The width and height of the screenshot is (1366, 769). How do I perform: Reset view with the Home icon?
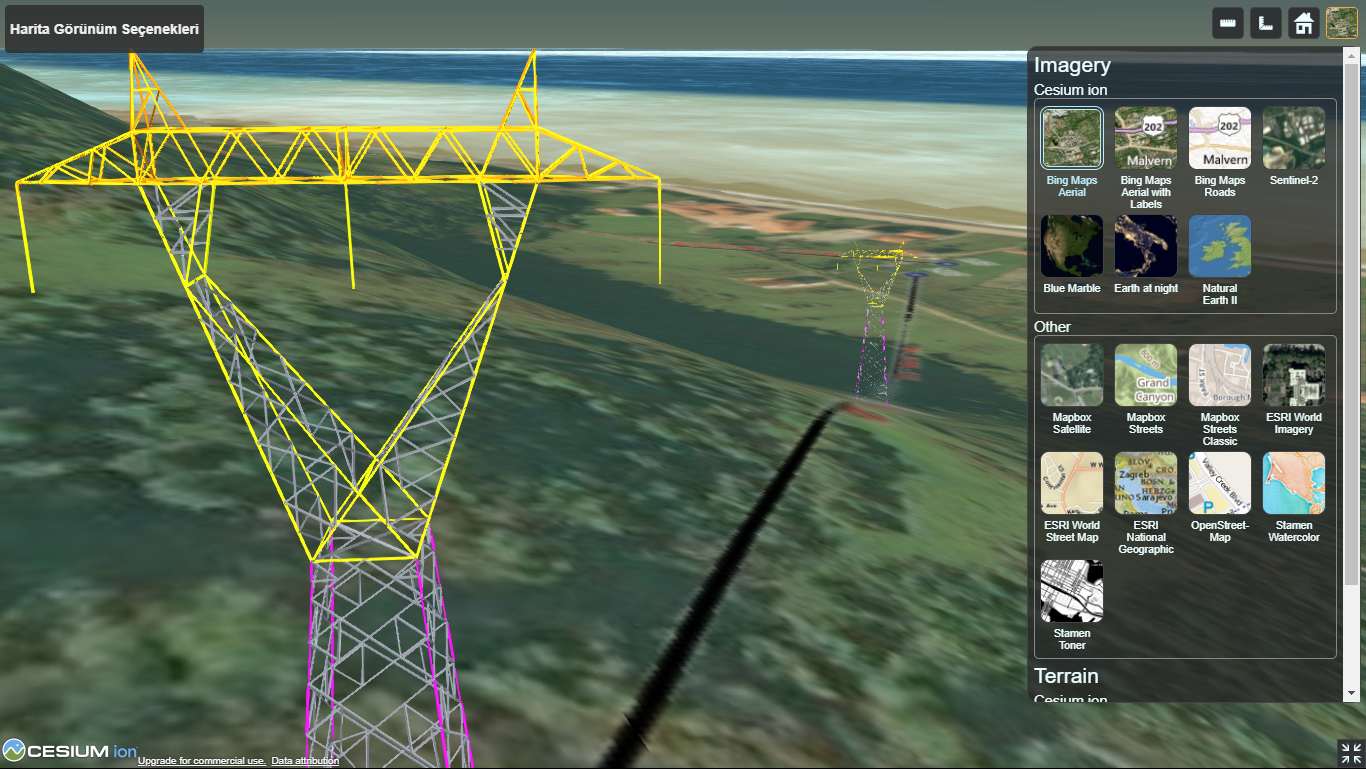(x=1304, y=23)
